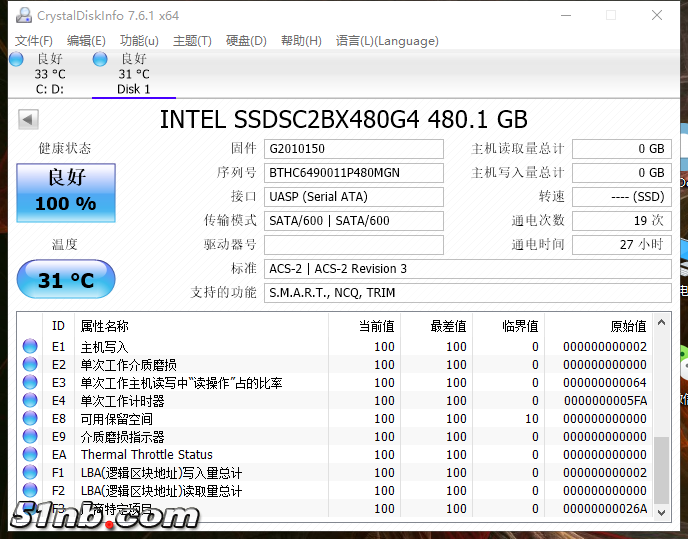Select the C: D: disk status orb
688x539 pixels.
pyautogui.click(x=16, y=59)
